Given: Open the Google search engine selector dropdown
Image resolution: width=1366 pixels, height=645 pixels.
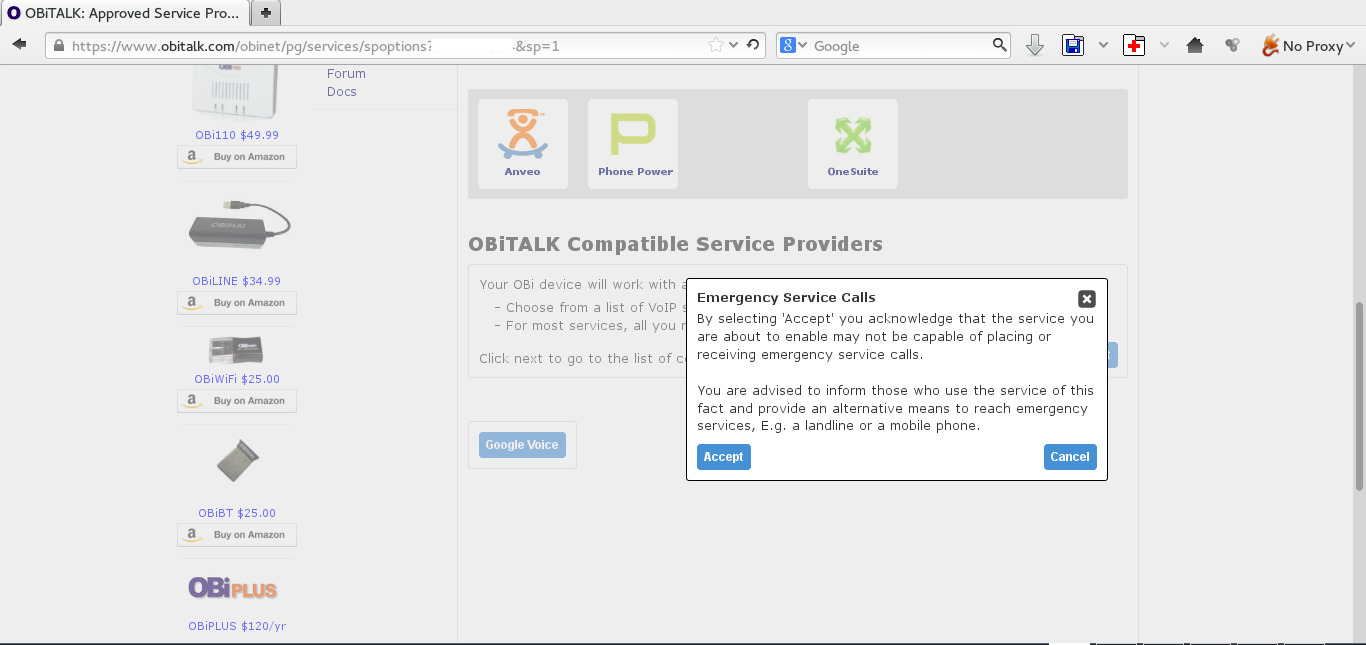Looking at the screenshot, I should (794, 45).
